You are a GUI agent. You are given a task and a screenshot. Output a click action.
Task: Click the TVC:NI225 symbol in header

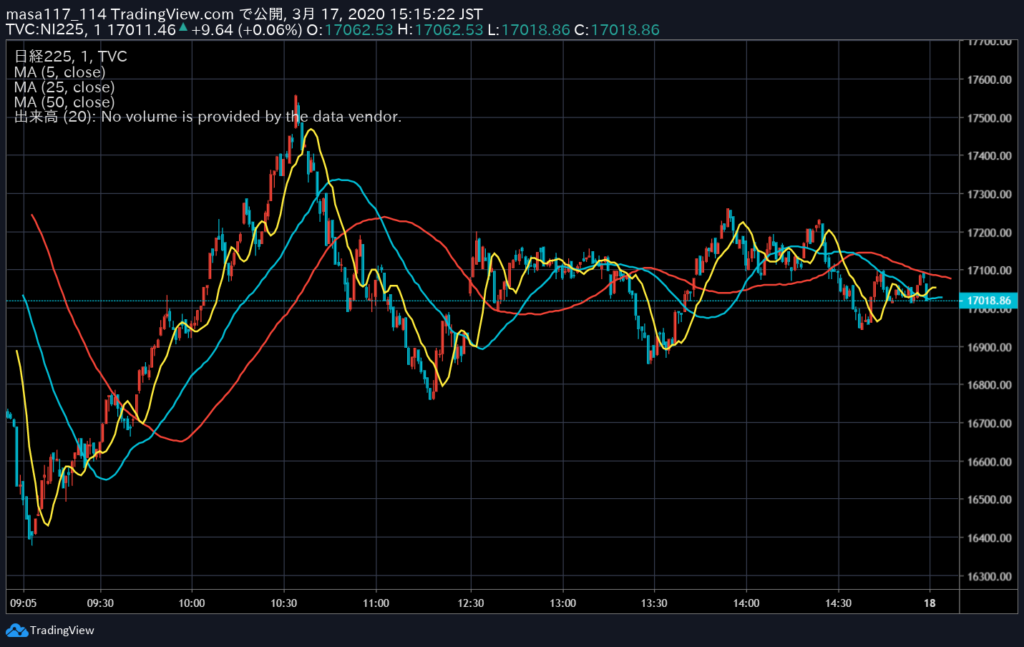[44, 30]
